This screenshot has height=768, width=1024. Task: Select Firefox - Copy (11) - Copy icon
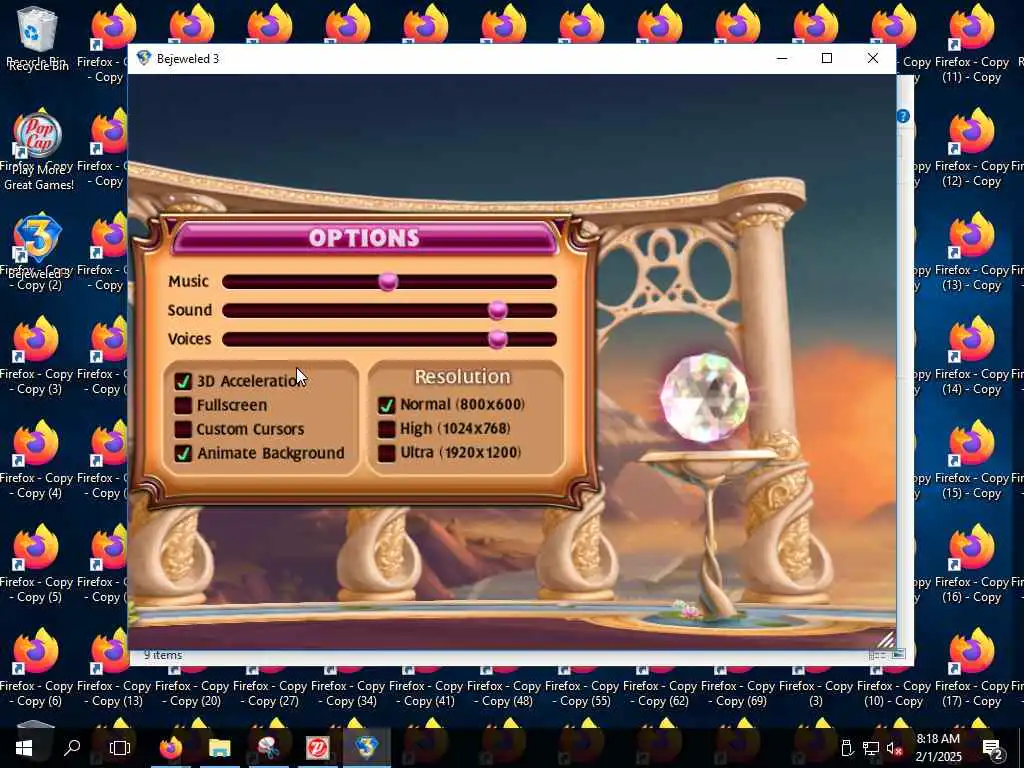click(x=971, y=42)
